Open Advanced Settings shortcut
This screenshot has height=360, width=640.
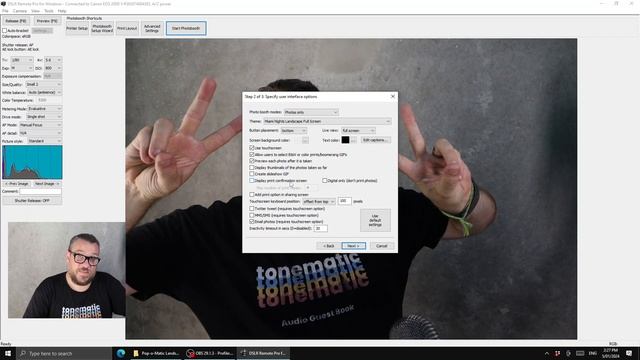152,28
